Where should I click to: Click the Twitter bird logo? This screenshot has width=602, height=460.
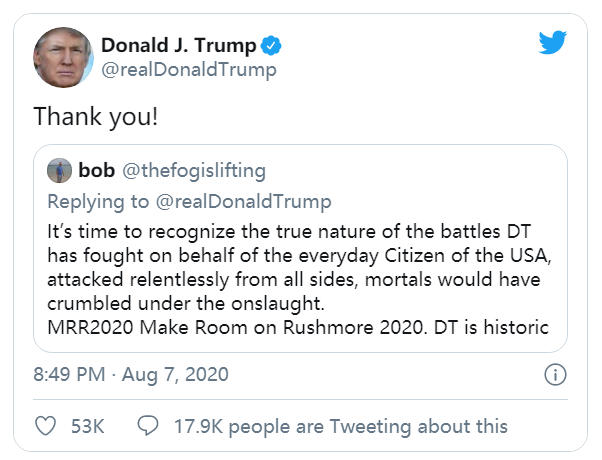[552, 43]
